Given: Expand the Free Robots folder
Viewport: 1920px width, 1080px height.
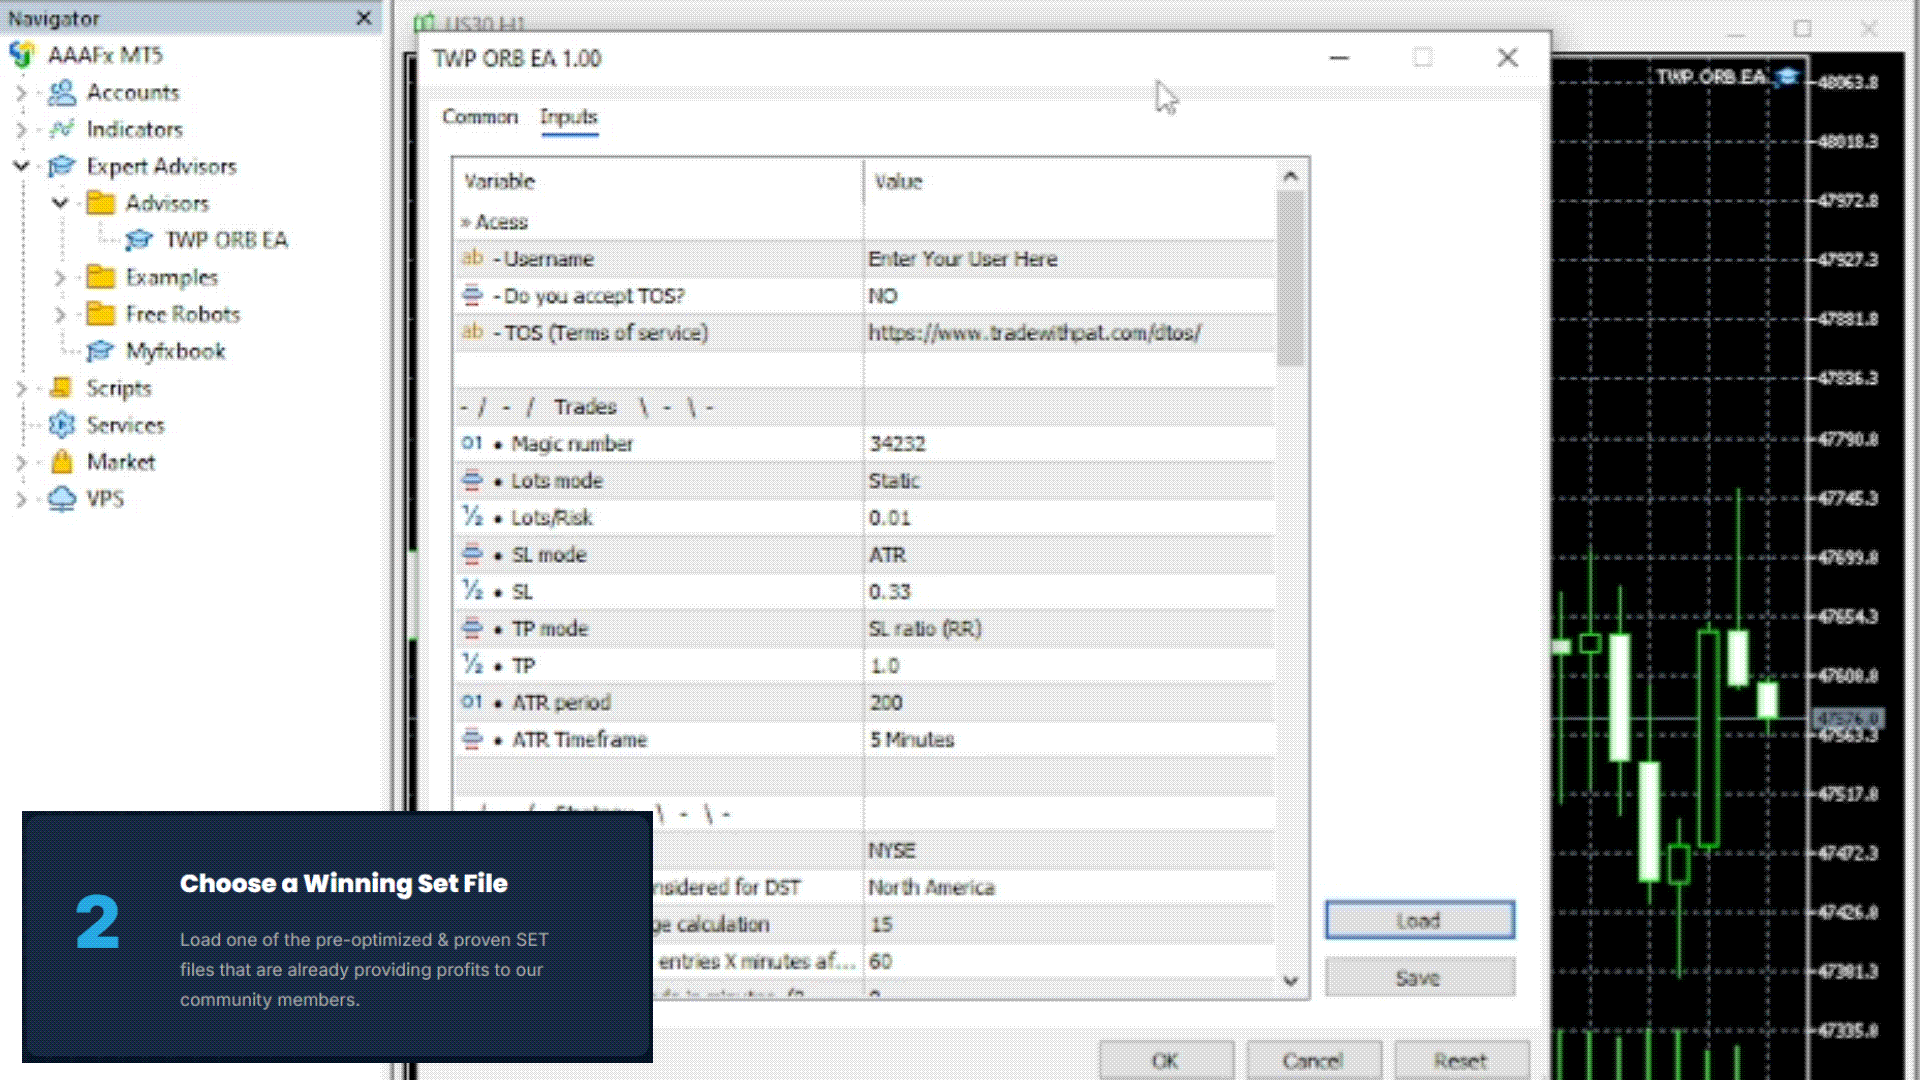Looking at the screenshot, I should tap(60, 315).
